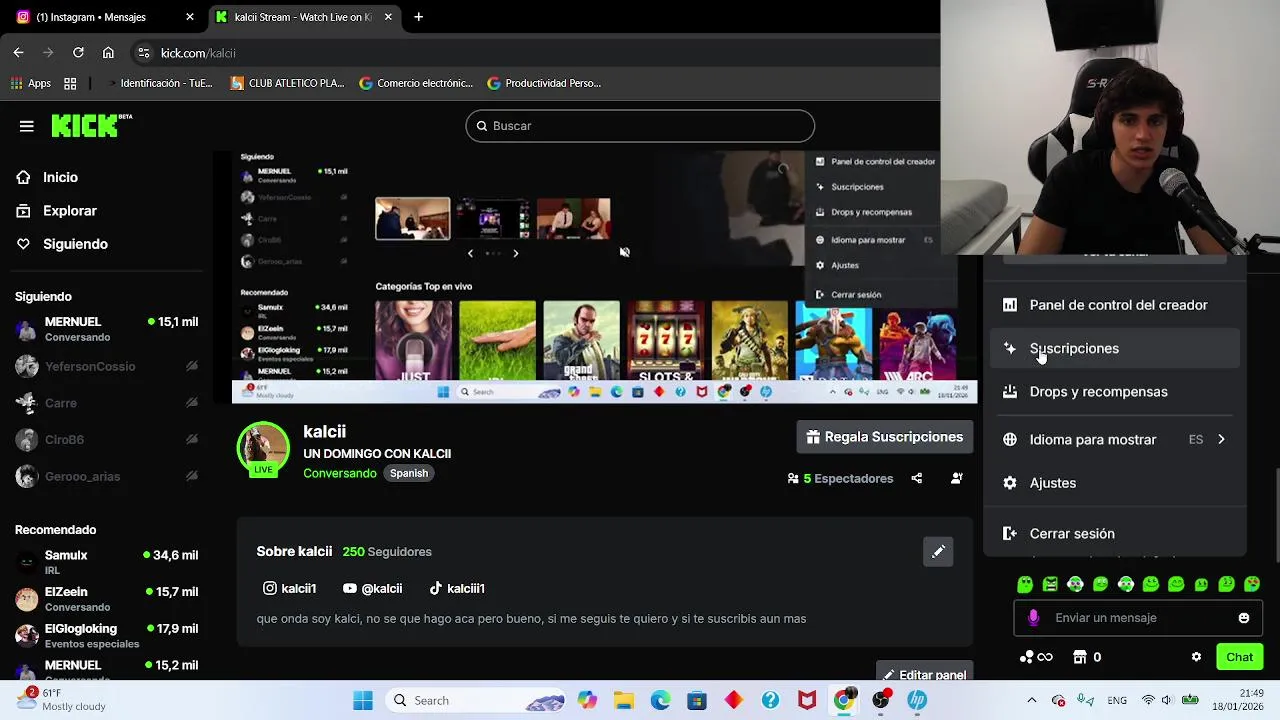Open a new browser tab
The image size is (1280, 720).
[419, 17]
